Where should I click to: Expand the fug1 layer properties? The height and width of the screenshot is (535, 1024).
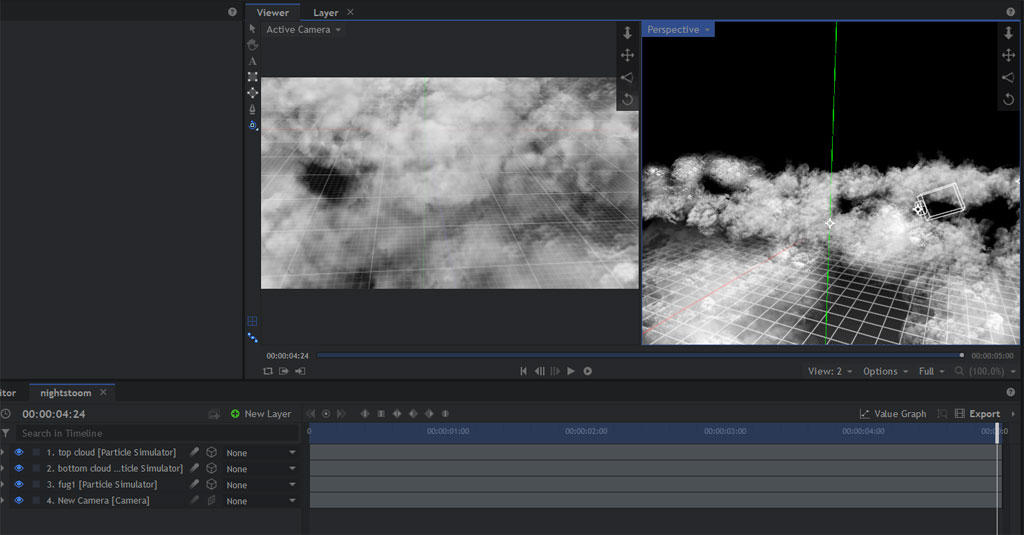(3, 485)
